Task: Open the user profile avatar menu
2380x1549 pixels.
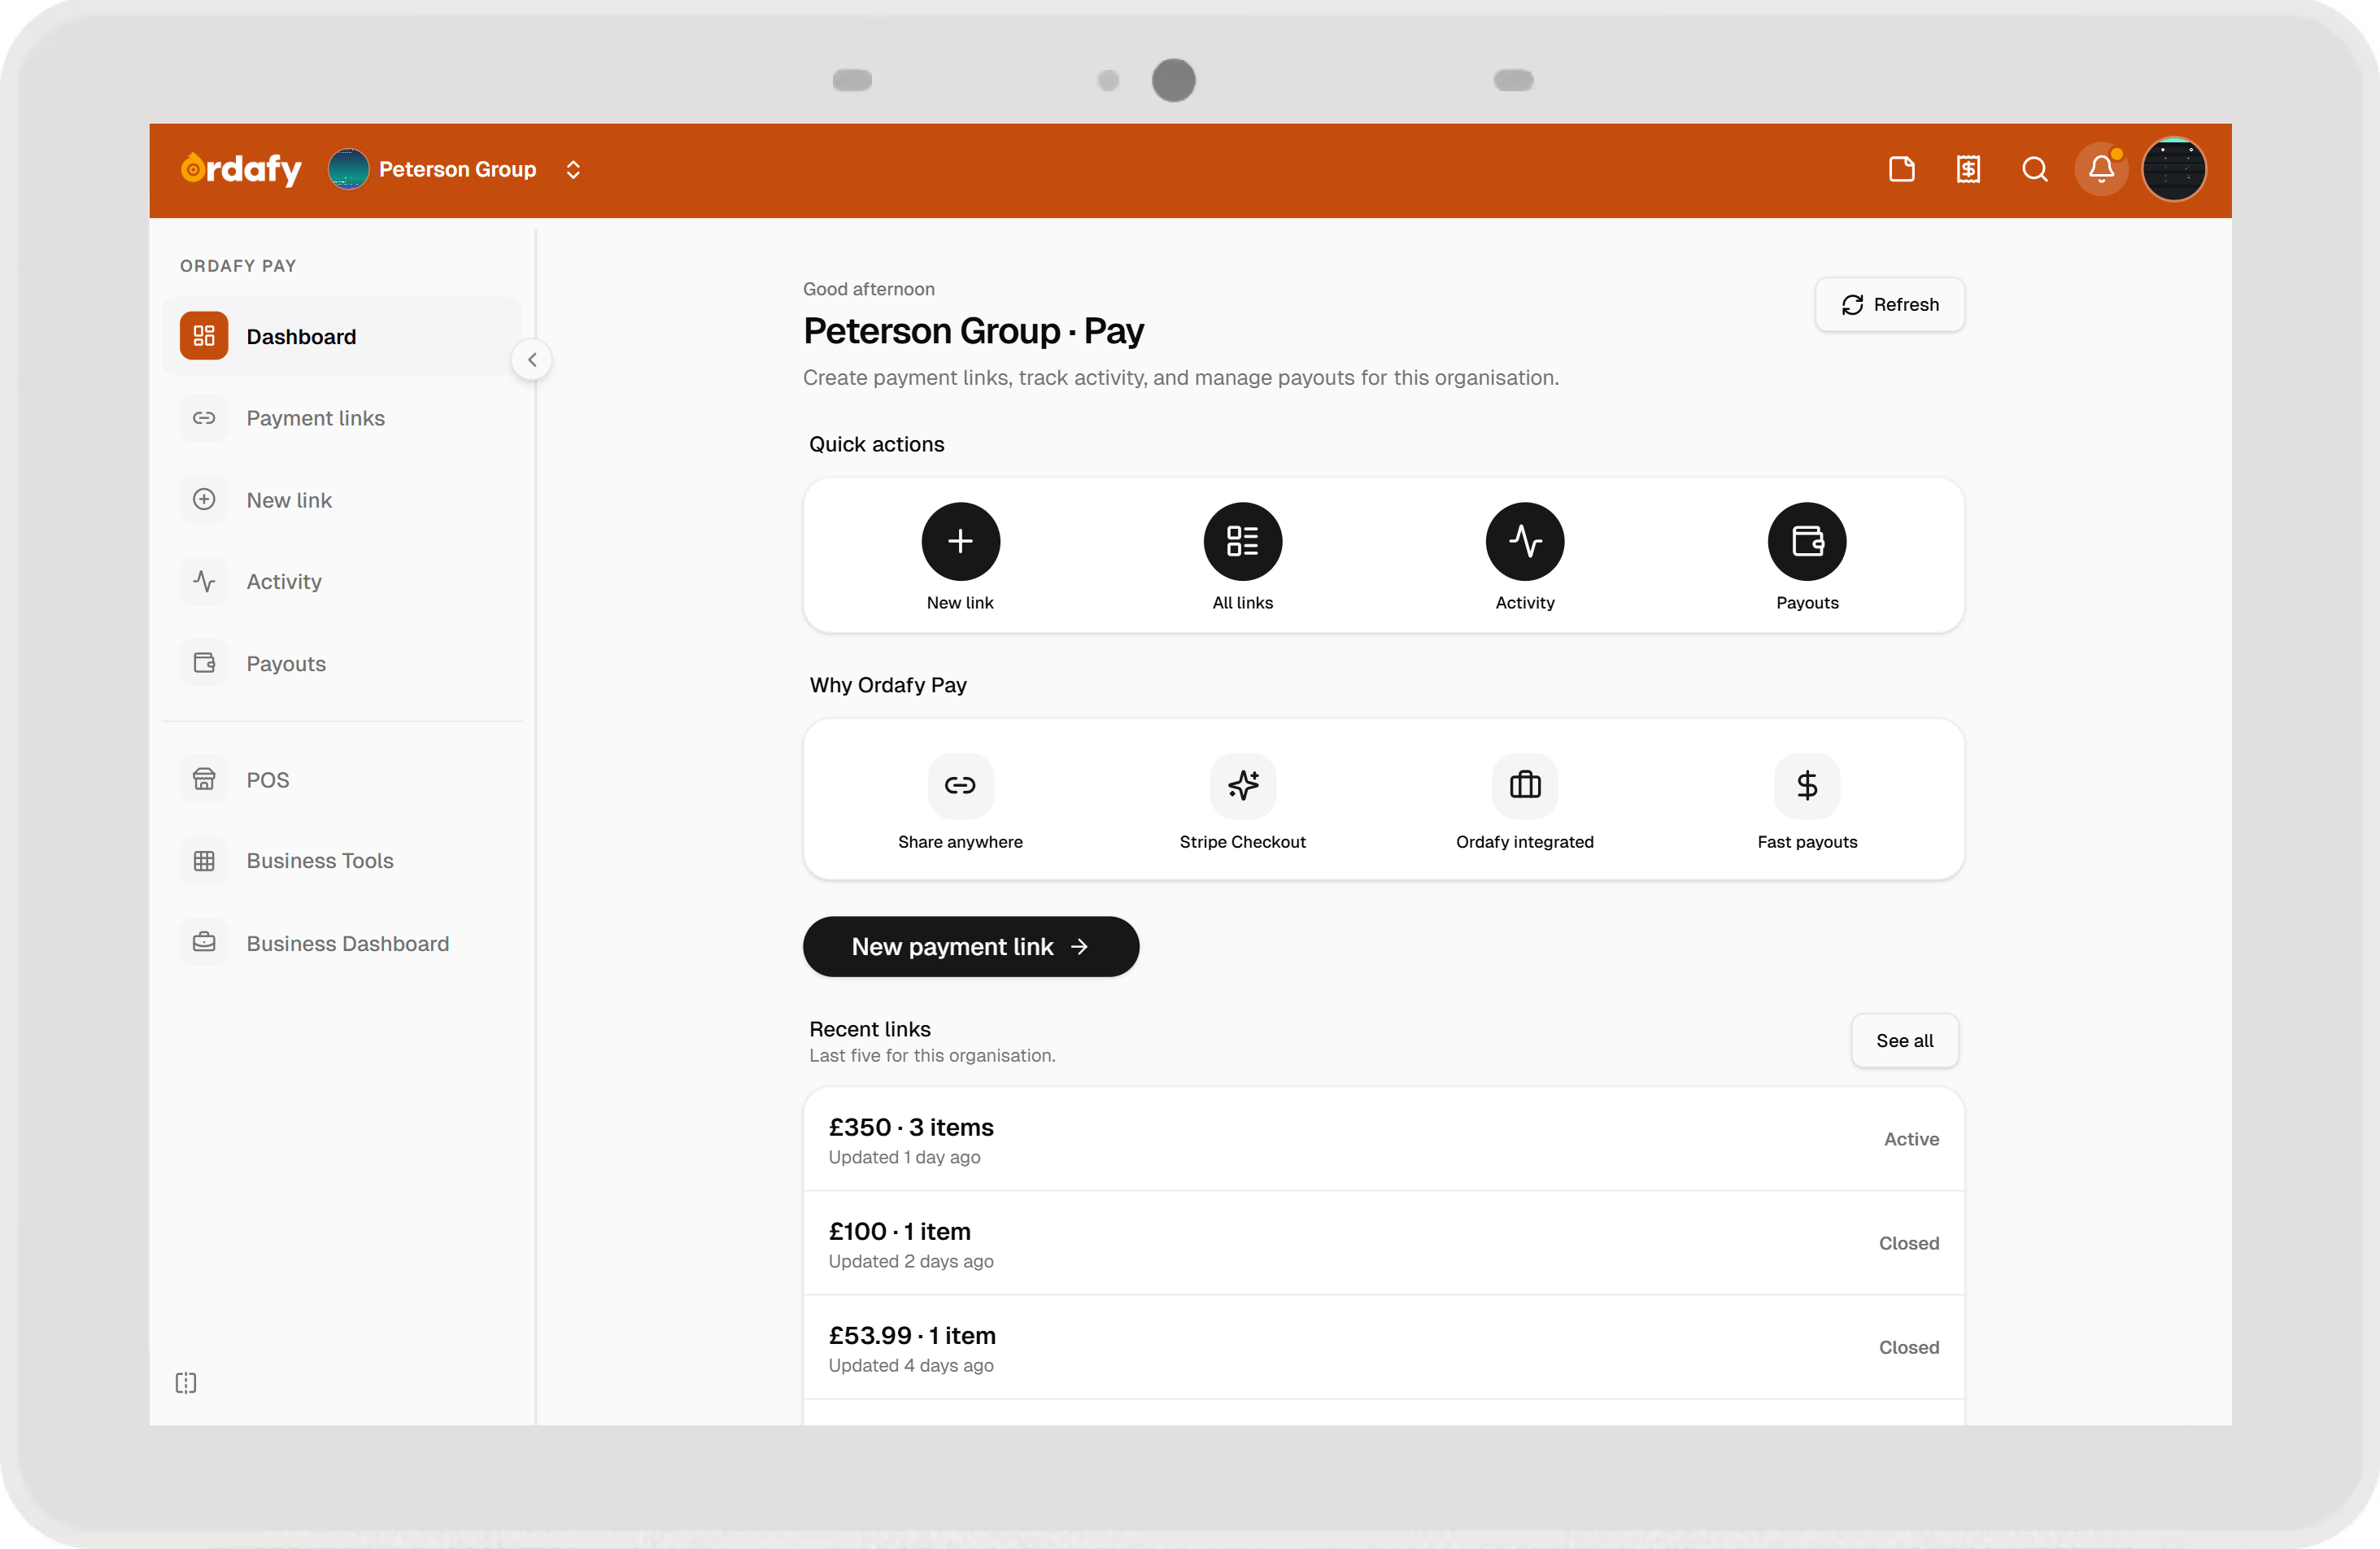Action: 2174,169
